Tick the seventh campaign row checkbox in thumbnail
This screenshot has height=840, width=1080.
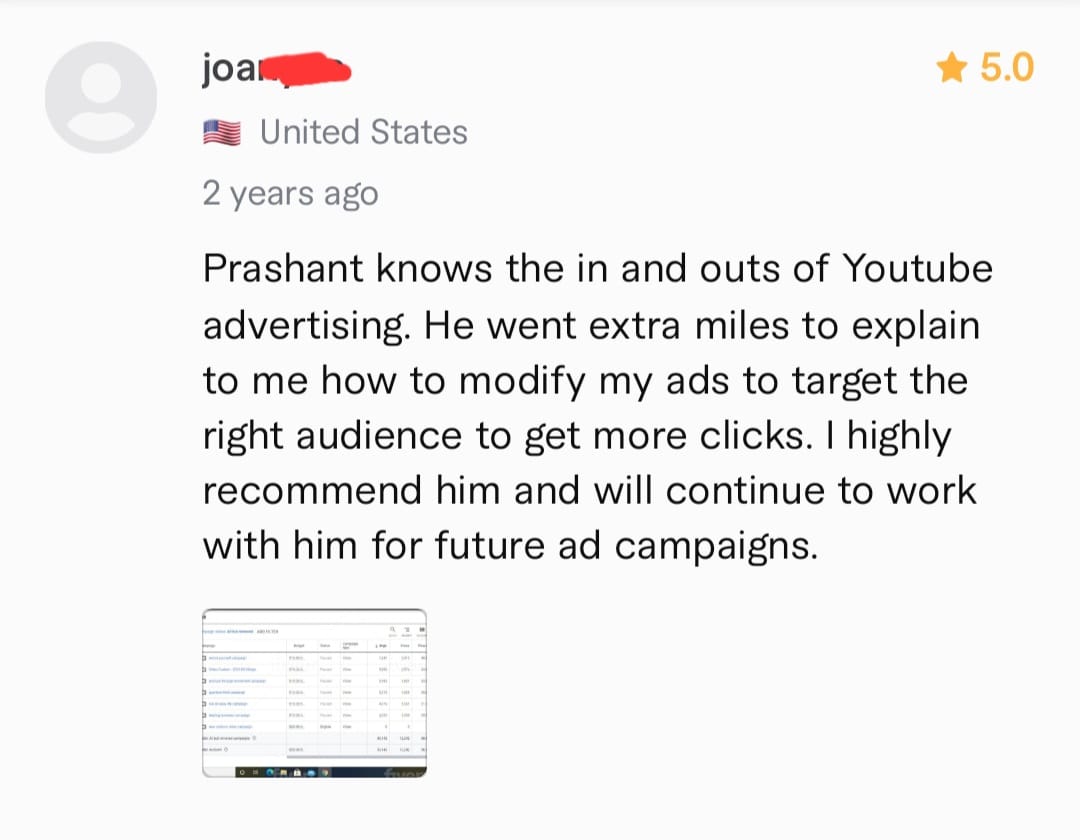point(204,727)
